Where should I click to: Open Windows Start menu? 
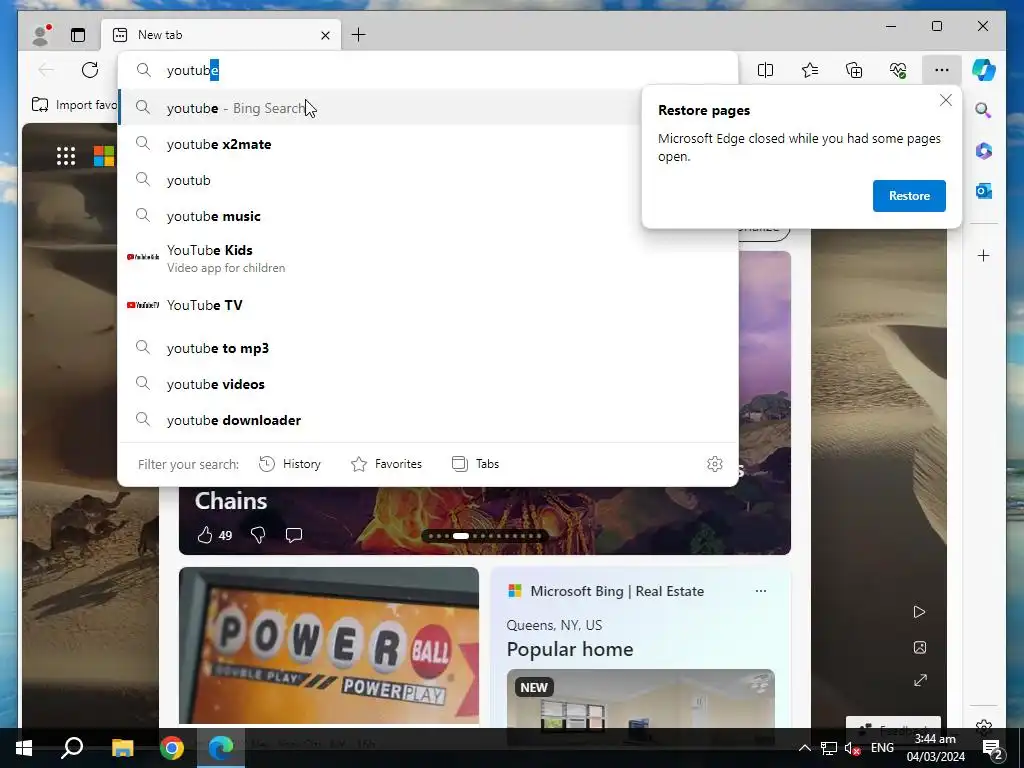[x=24, y=748]
